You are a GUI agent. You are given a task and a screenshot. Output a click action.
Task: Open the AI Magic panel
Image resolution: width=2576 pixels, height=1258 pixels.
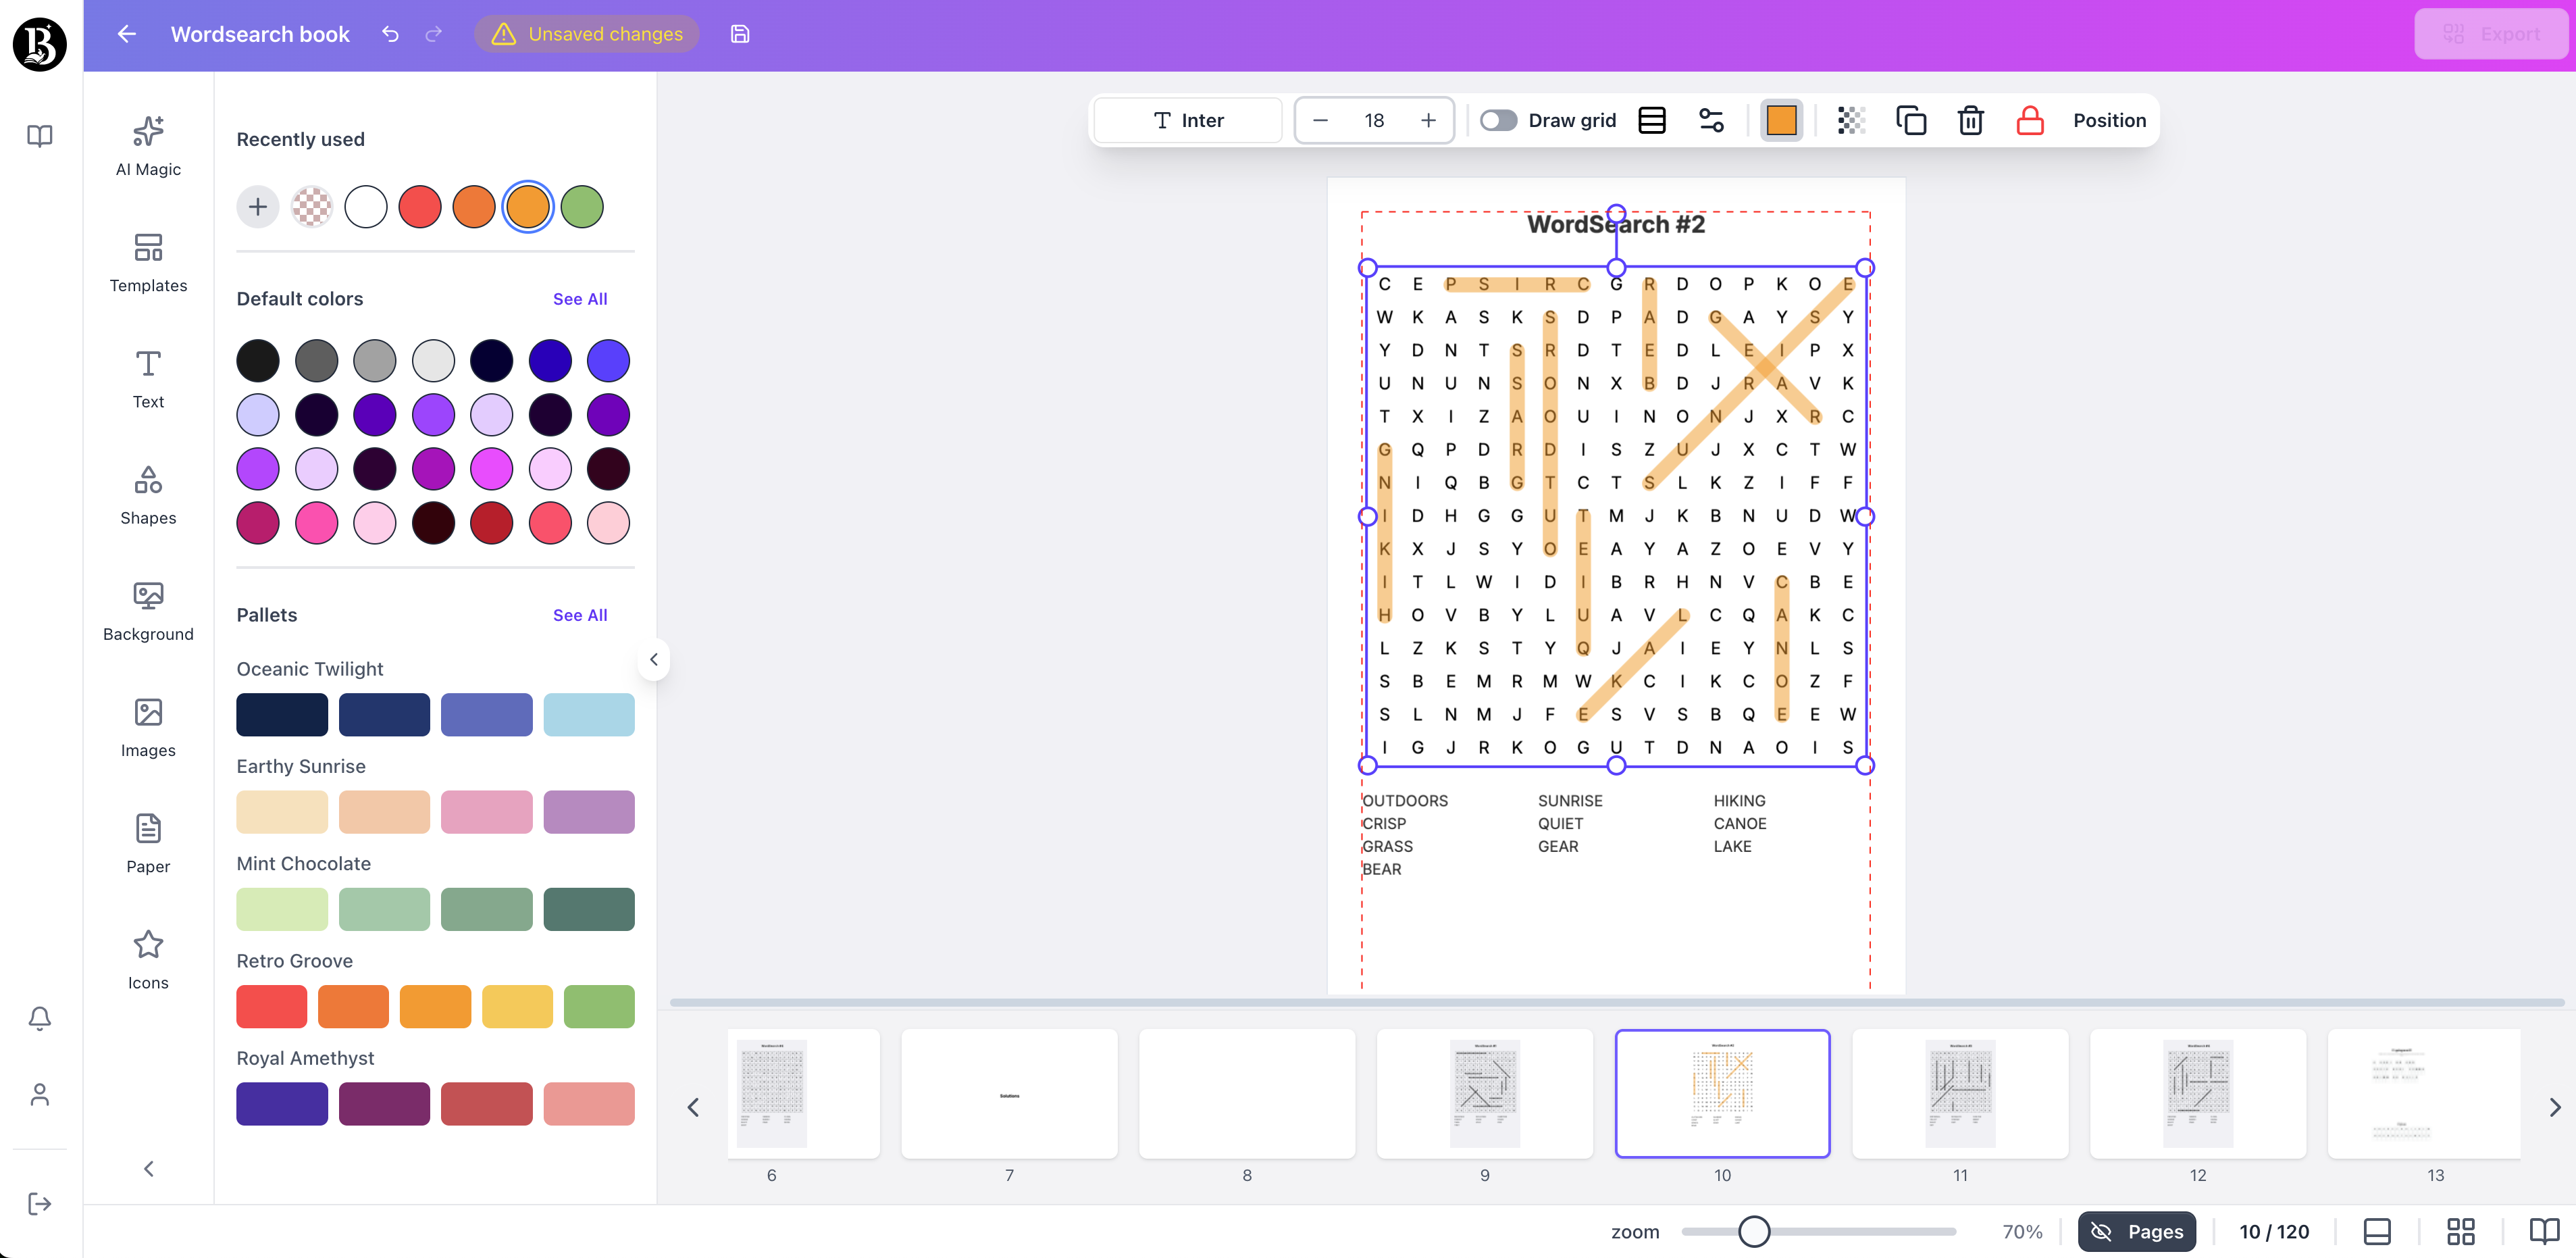[147, 146]
